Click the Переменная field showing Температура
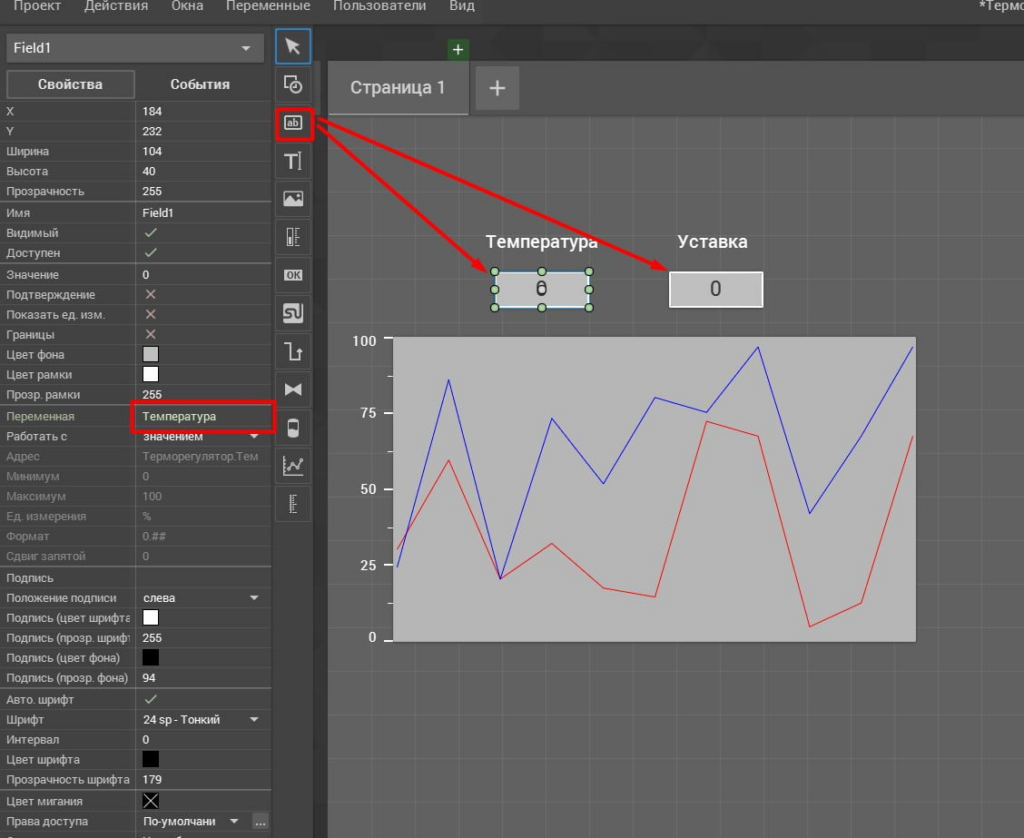The width and height of the screenshot is (1024, 838). pos(202,416)
